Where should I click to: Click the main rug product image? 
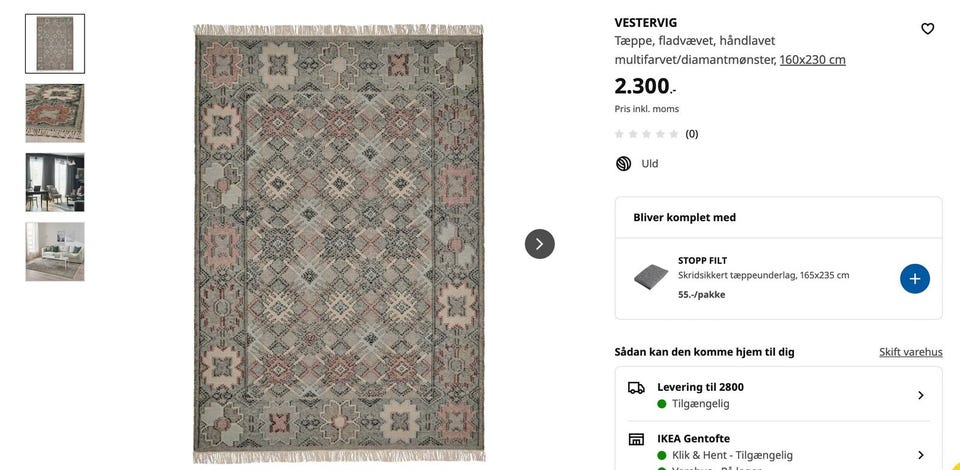338,243
